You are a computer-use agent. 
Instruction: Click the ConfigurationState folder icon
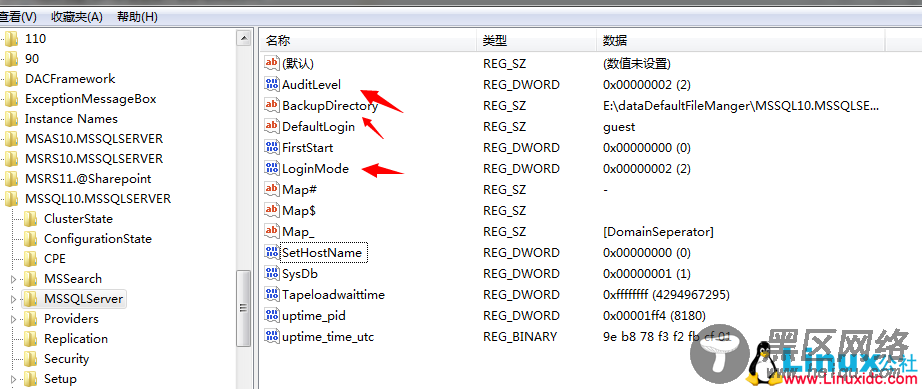pos(31,239)
